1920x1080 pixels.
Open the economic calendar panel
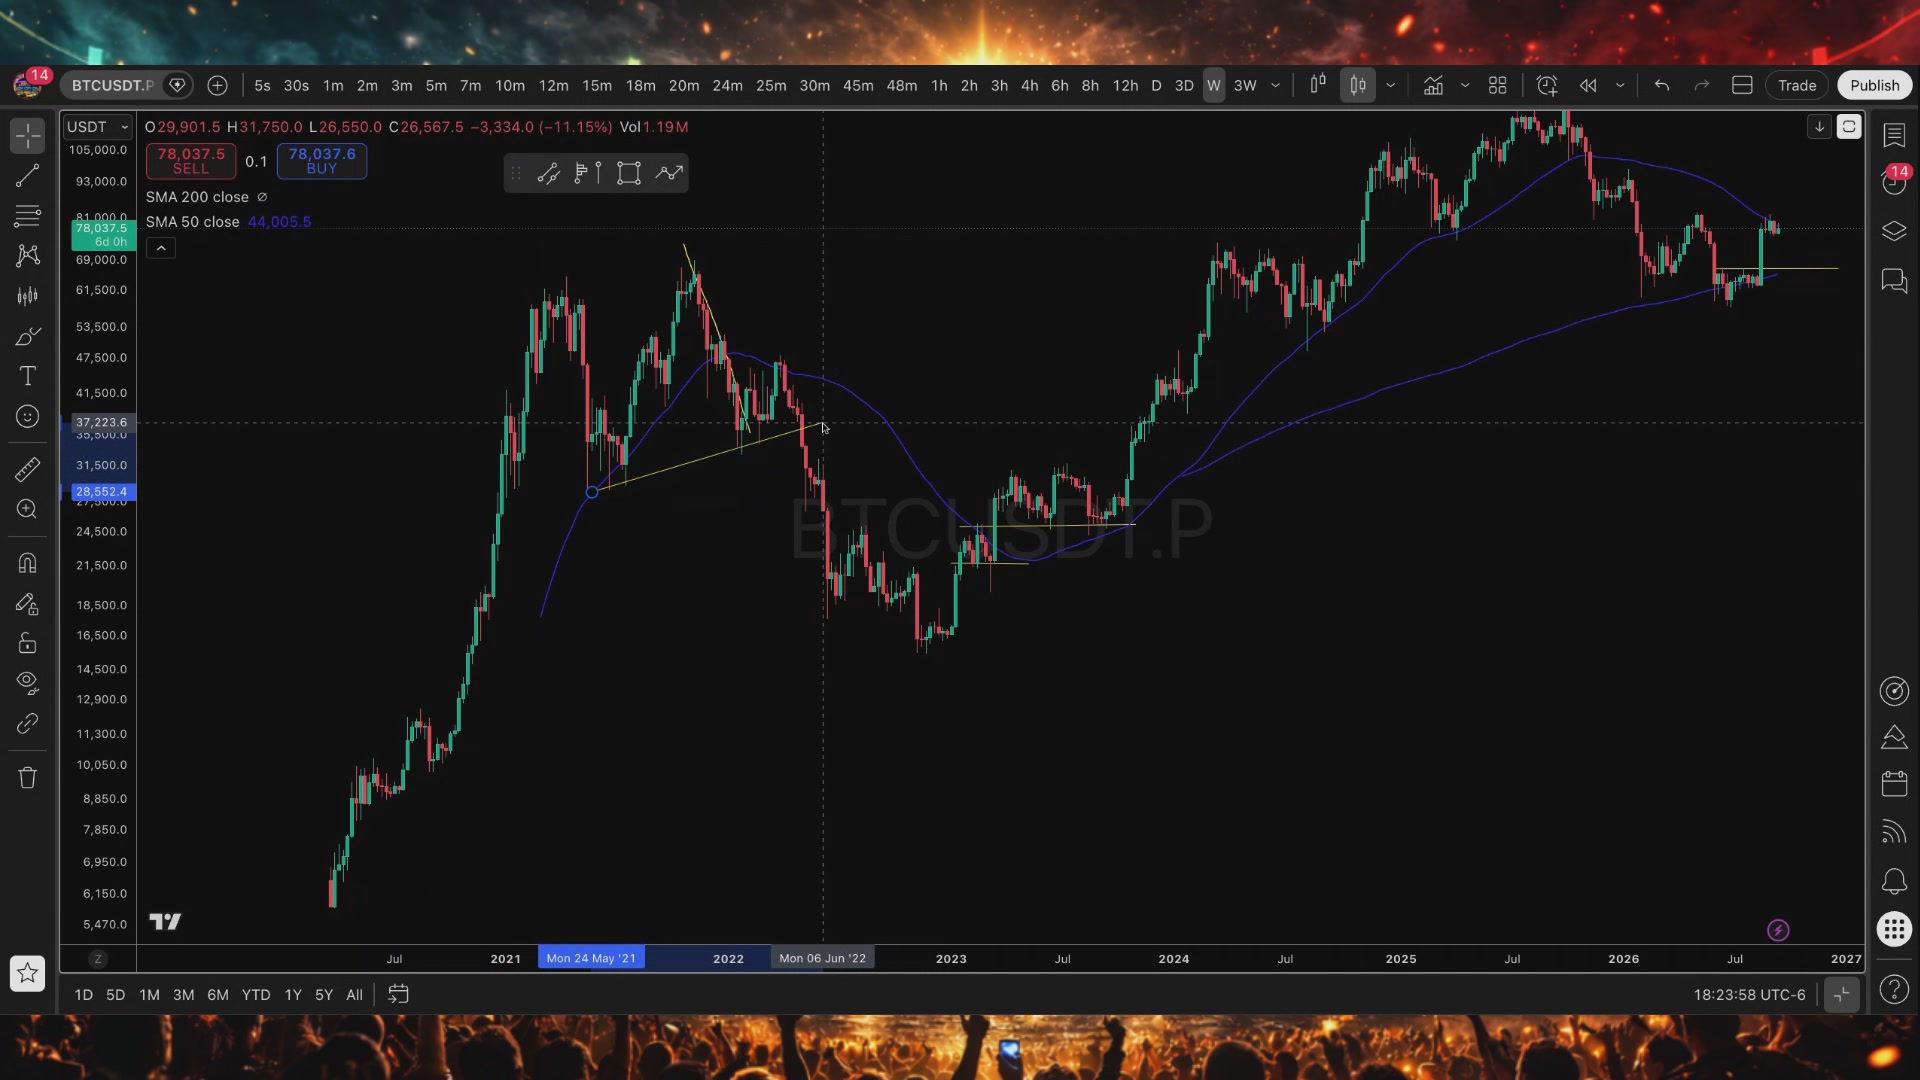[1894, 783]
